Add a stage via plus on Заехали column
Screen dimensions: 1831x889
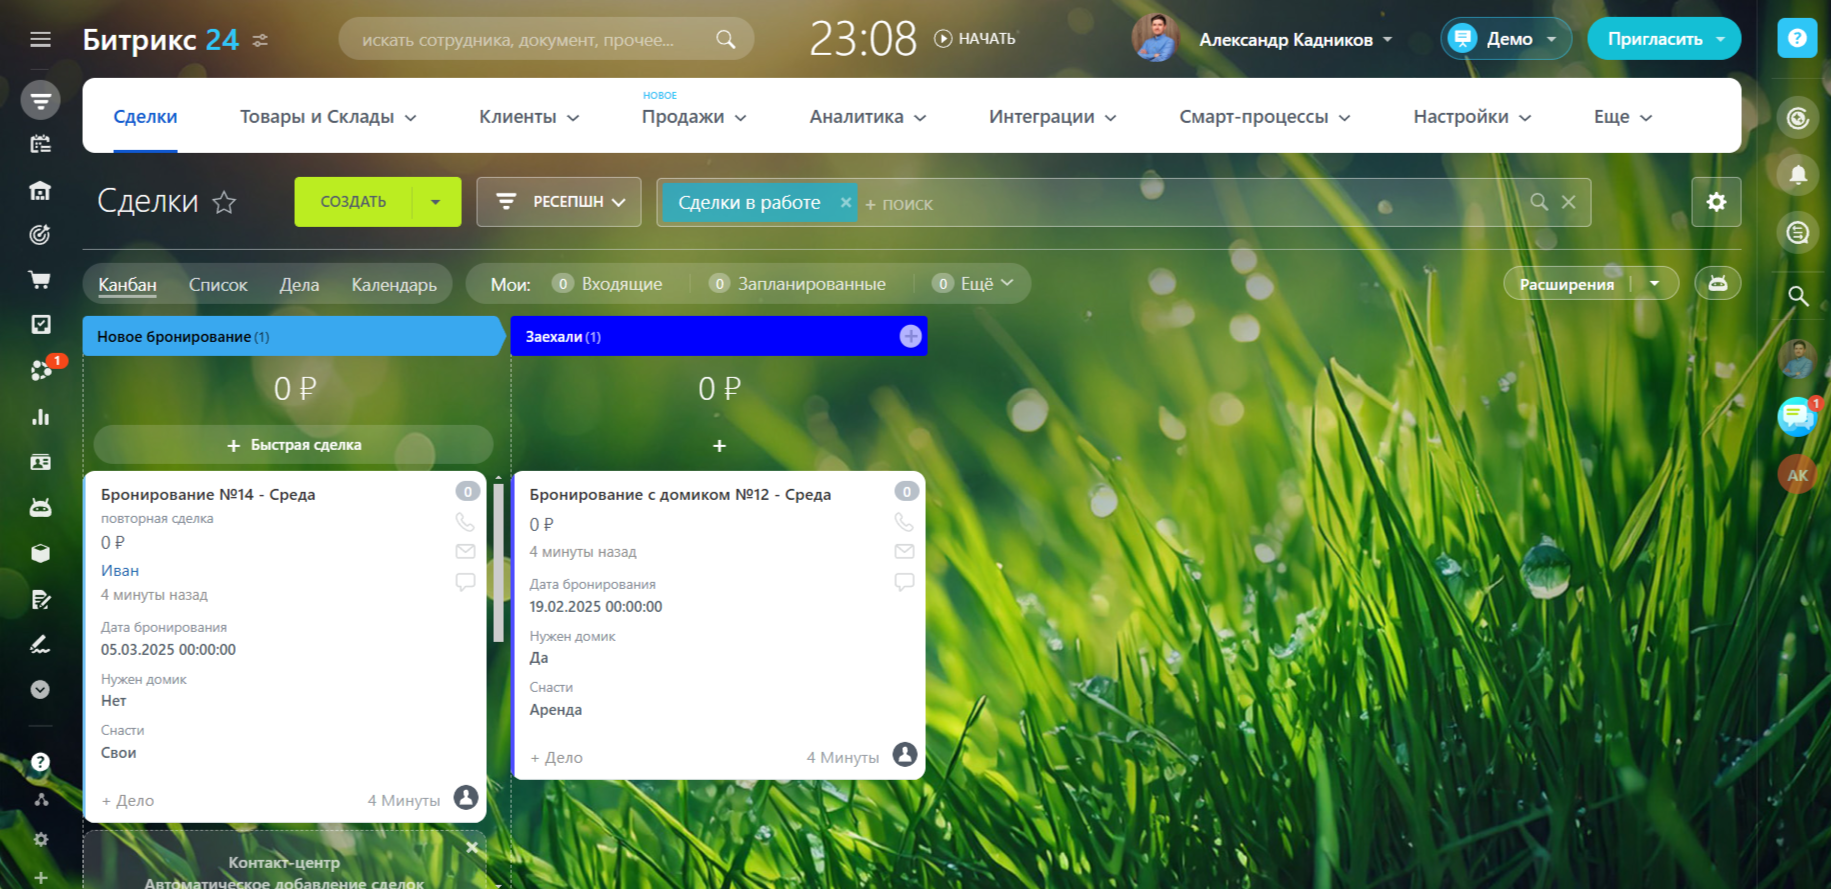(x=910, y=336)
